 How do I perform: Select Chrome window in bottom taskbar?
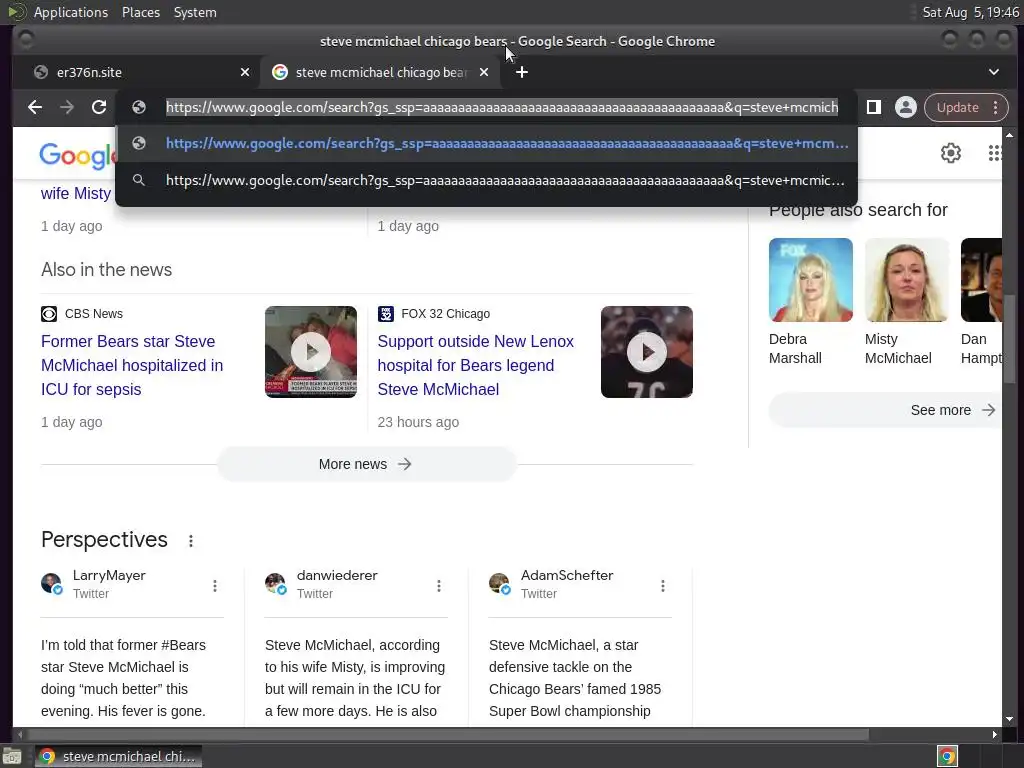(x=118, y=756)
